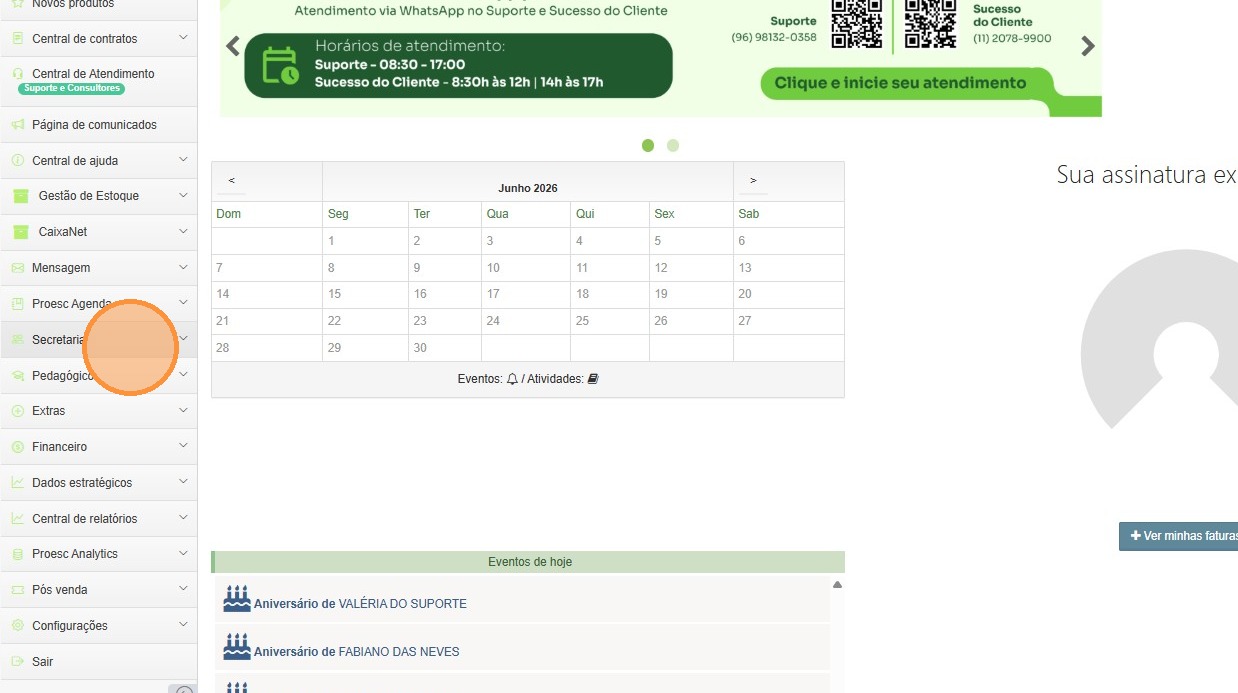Expand Dados estratégicos chevron
Viewport: 1238px width, 693px height.
(183, 482)
